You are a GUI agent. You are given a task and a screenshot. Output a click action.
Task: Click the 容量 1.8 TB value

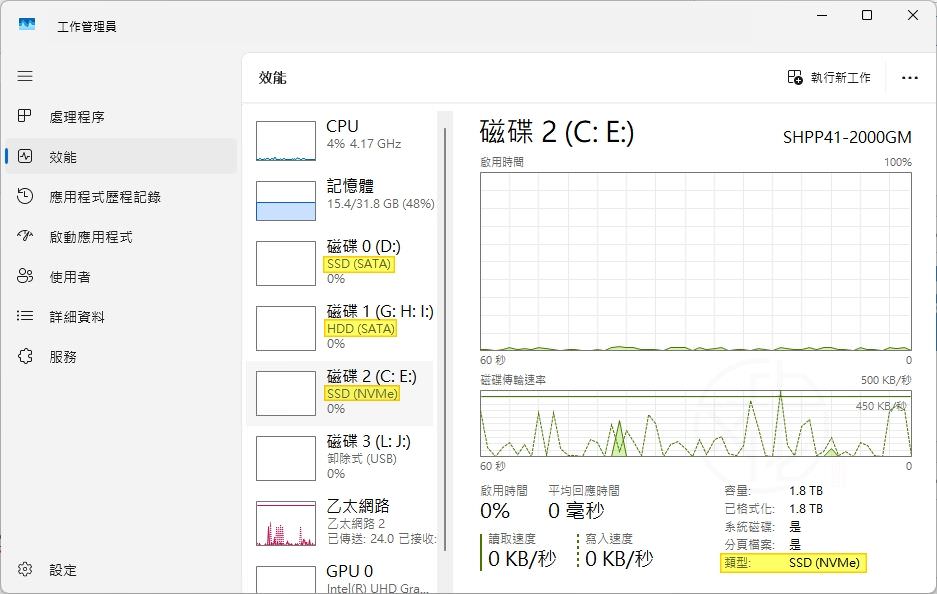[806, 491]
